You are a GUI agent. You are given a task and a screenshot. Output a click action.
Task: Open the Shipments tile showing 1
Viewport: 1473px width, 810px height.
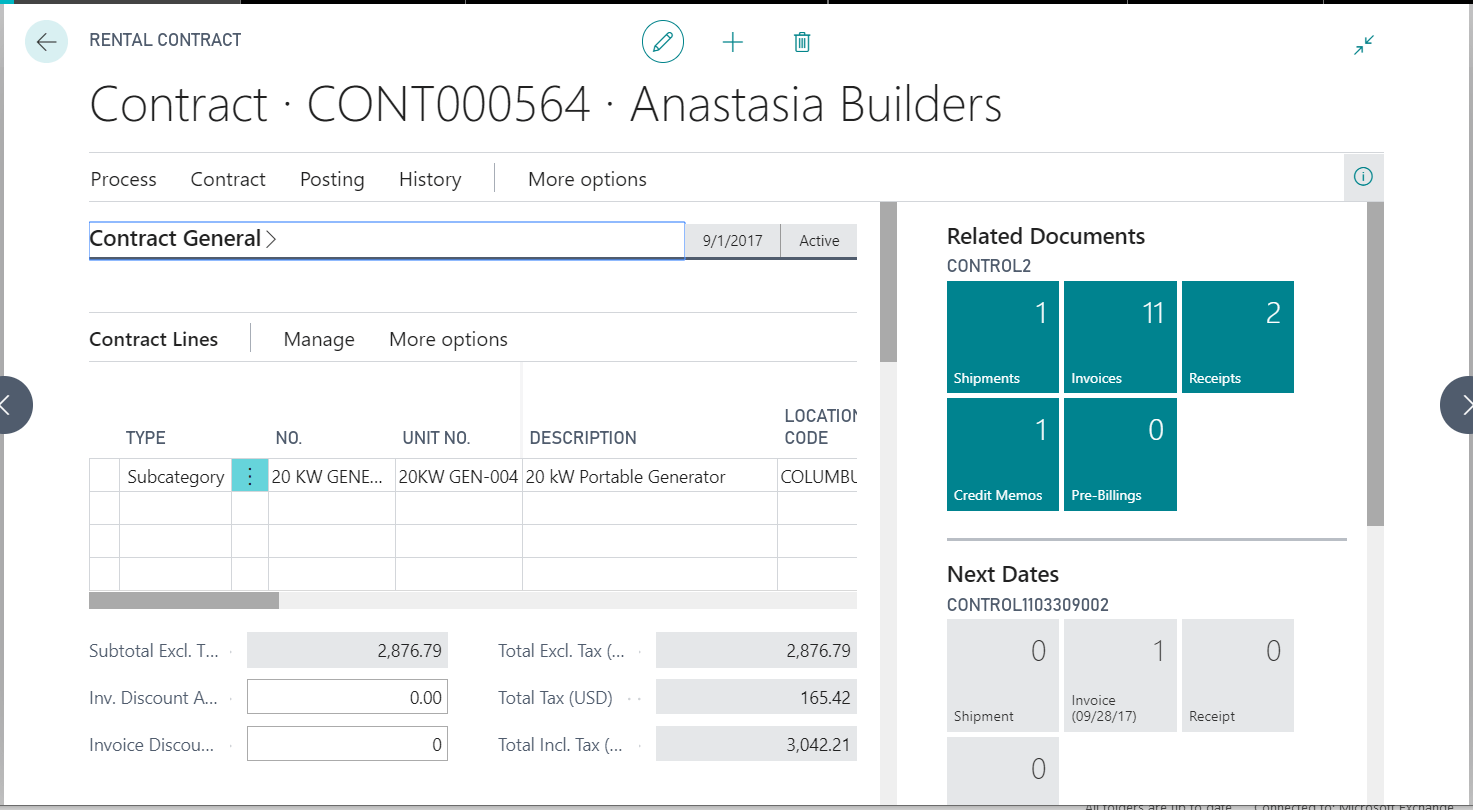[1002, 337]
